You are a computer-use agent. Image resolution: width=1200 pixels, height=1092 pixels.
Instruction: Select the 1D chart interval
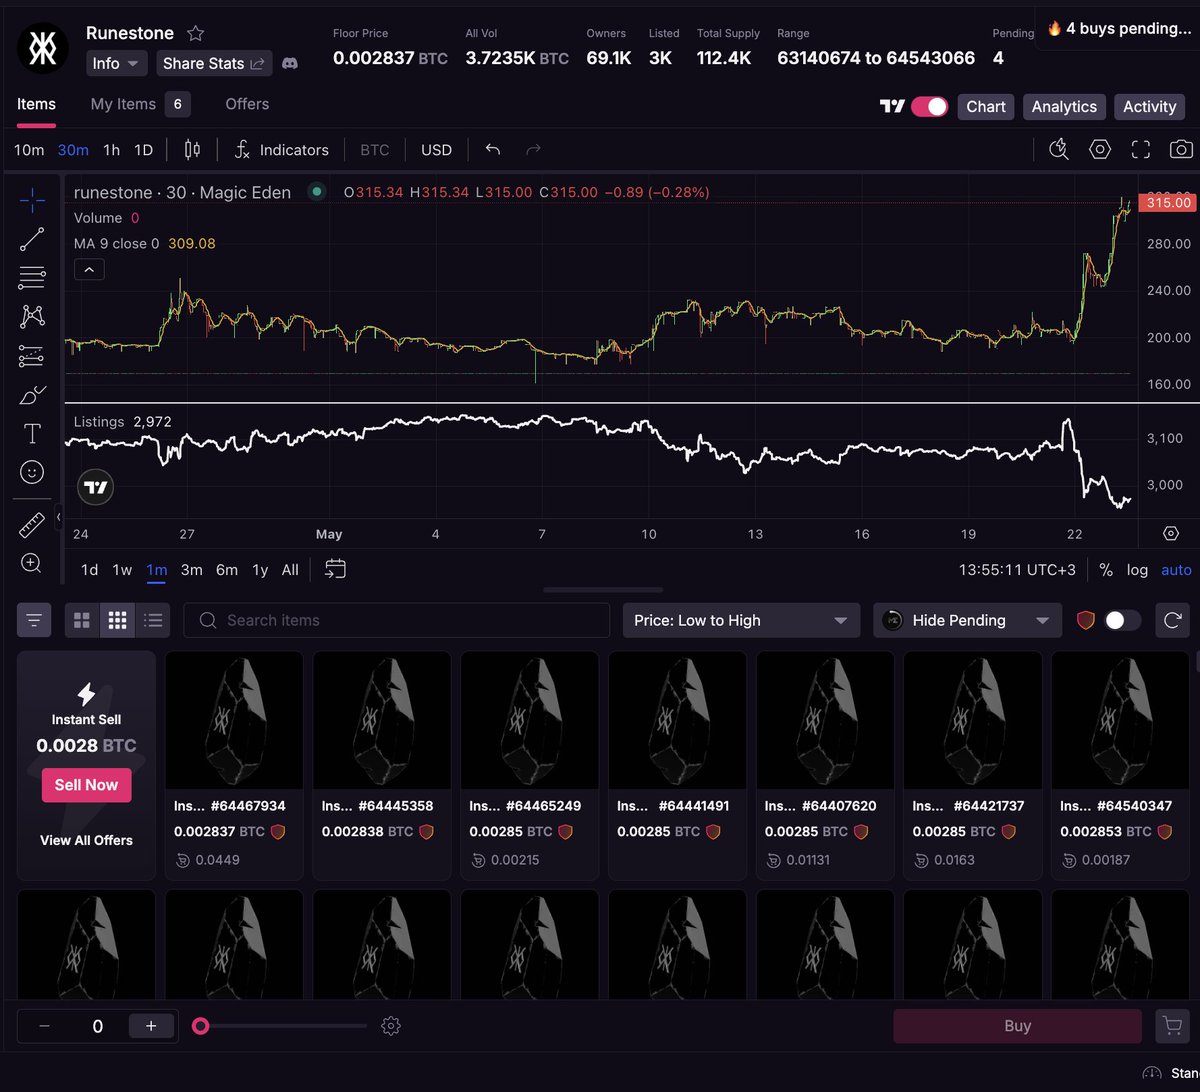click(x=143, y=150)
